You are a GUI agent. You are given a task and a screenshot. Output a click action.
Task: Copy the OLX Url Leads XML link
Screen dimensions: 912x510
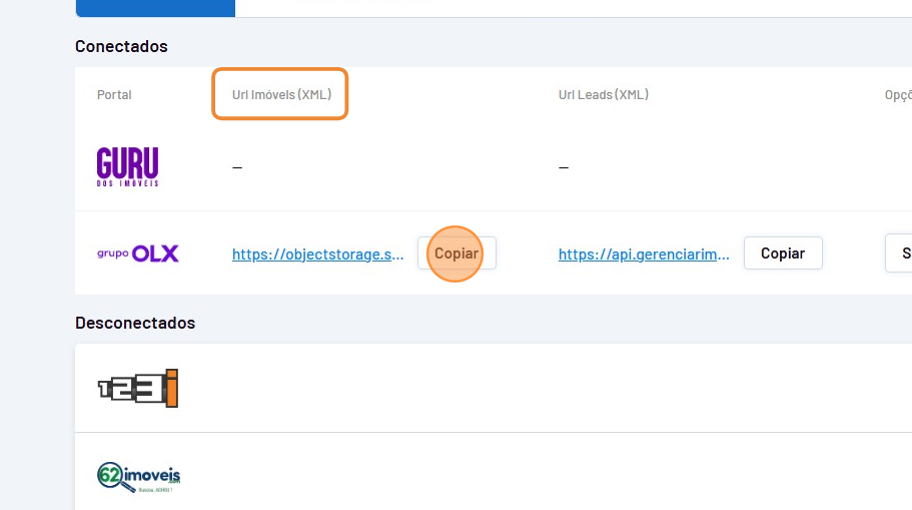(x=782, y=254)
